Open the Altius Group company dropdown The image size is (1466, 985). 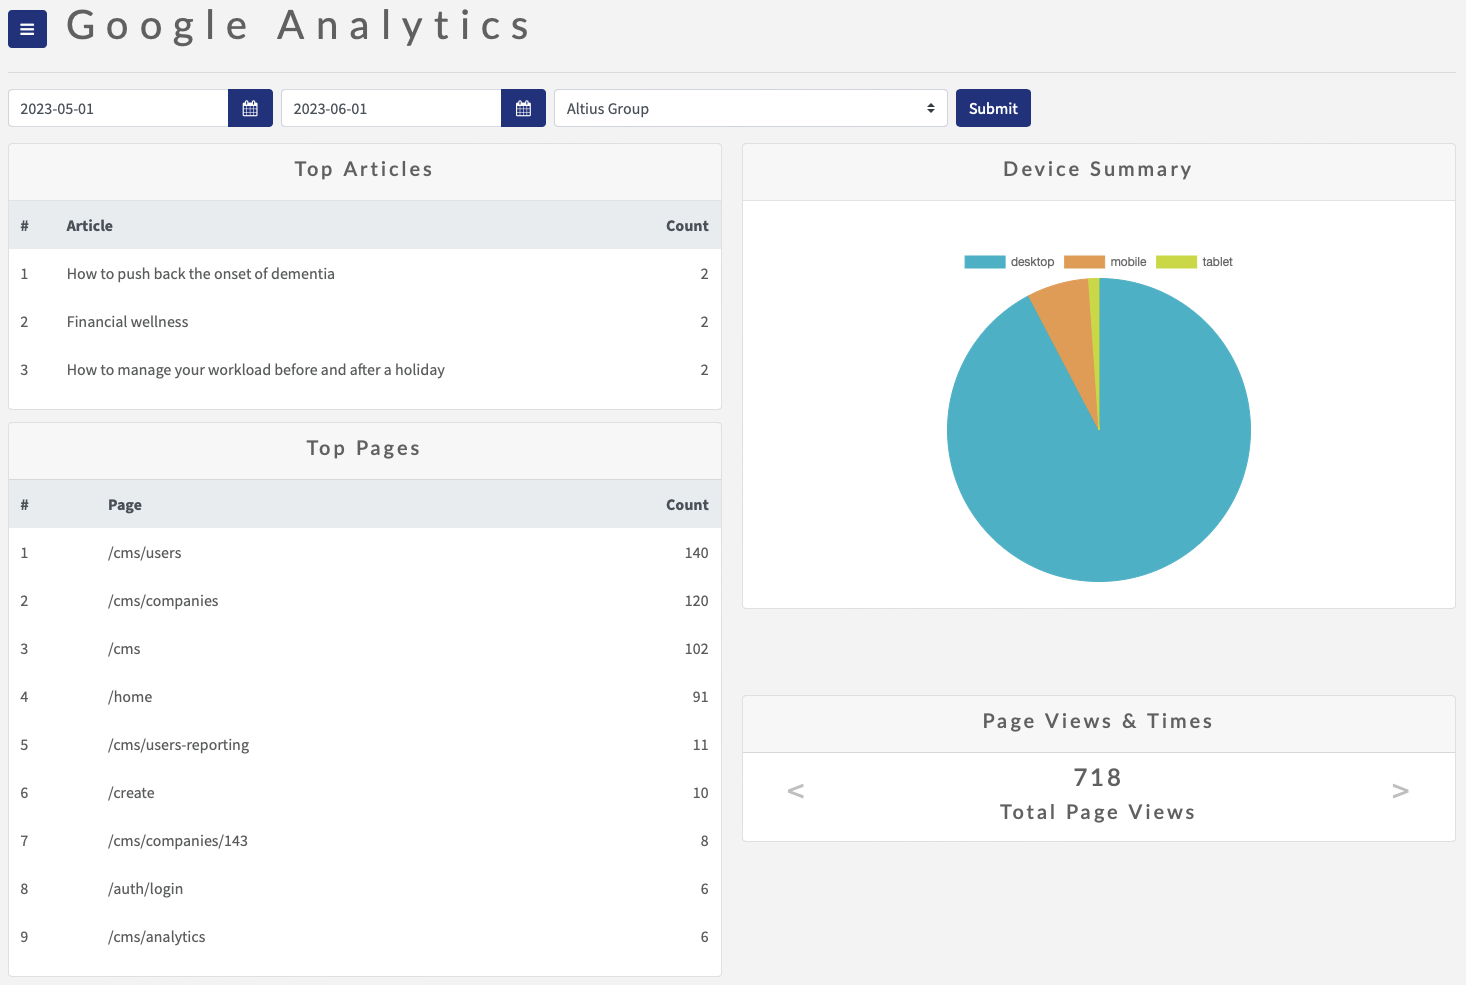pos(750,107)
